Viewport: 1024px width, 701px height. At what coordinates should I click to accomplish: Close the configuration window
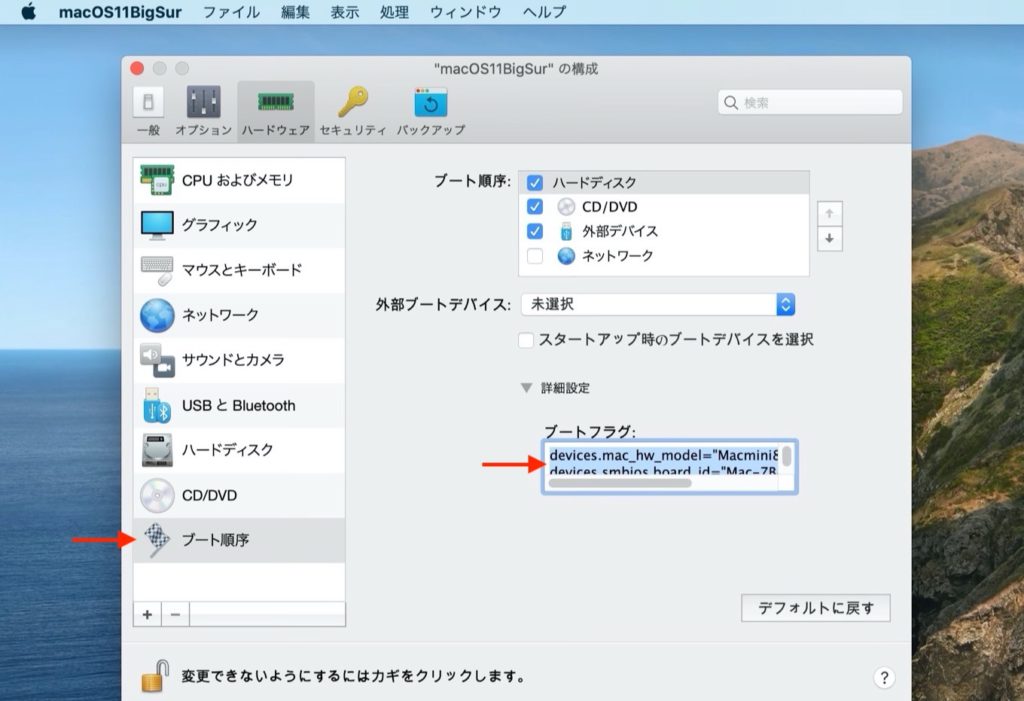click(137, 69)
